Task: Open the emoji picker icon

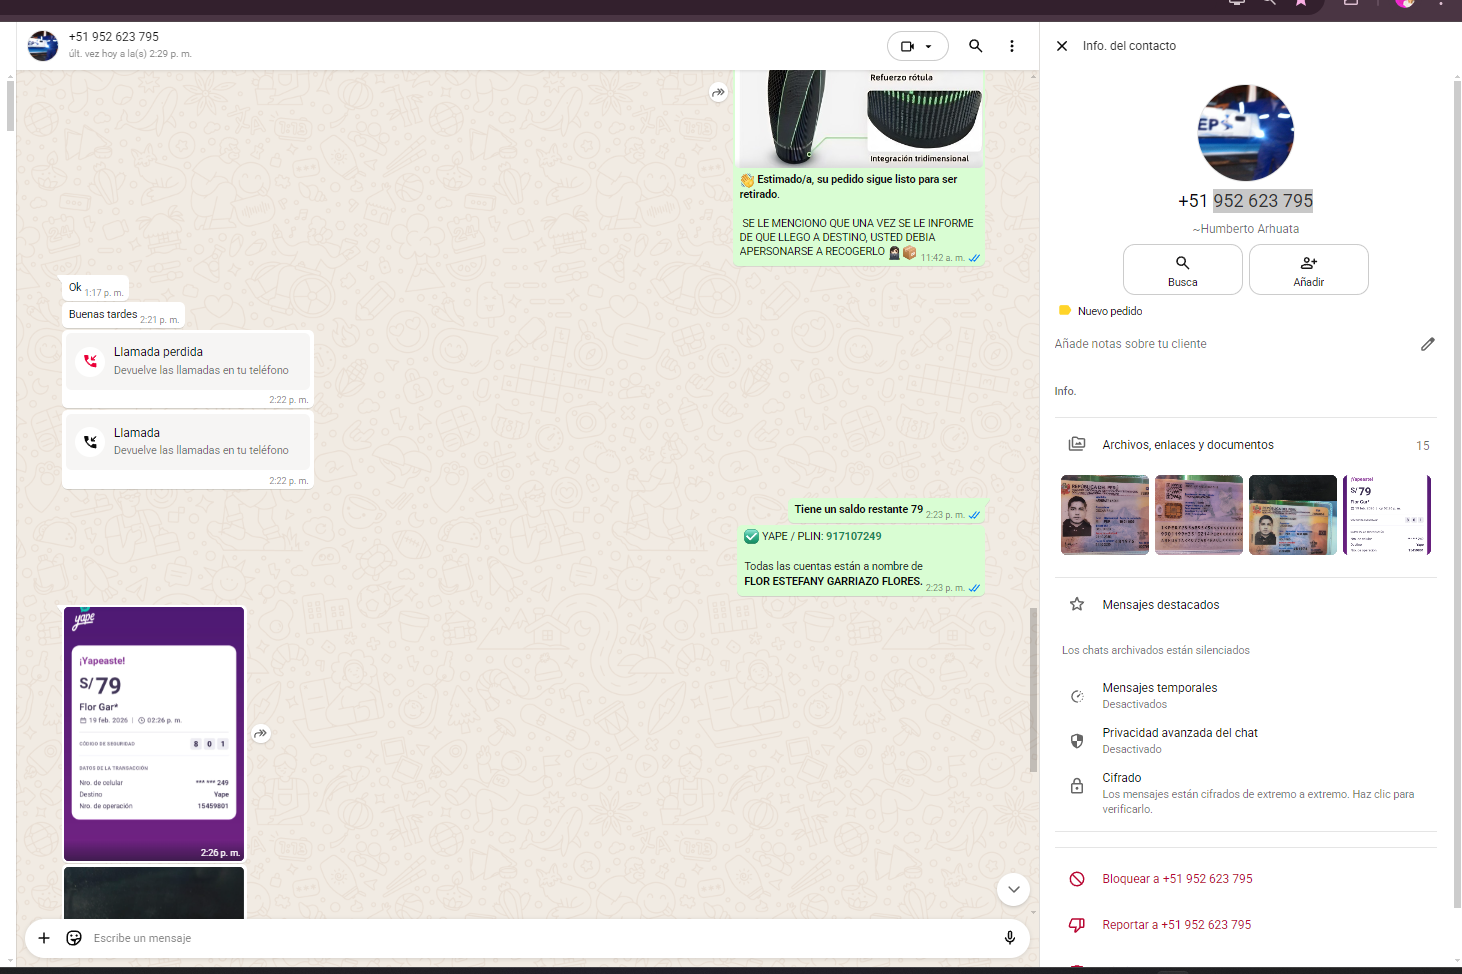Action: coord(74,938)
